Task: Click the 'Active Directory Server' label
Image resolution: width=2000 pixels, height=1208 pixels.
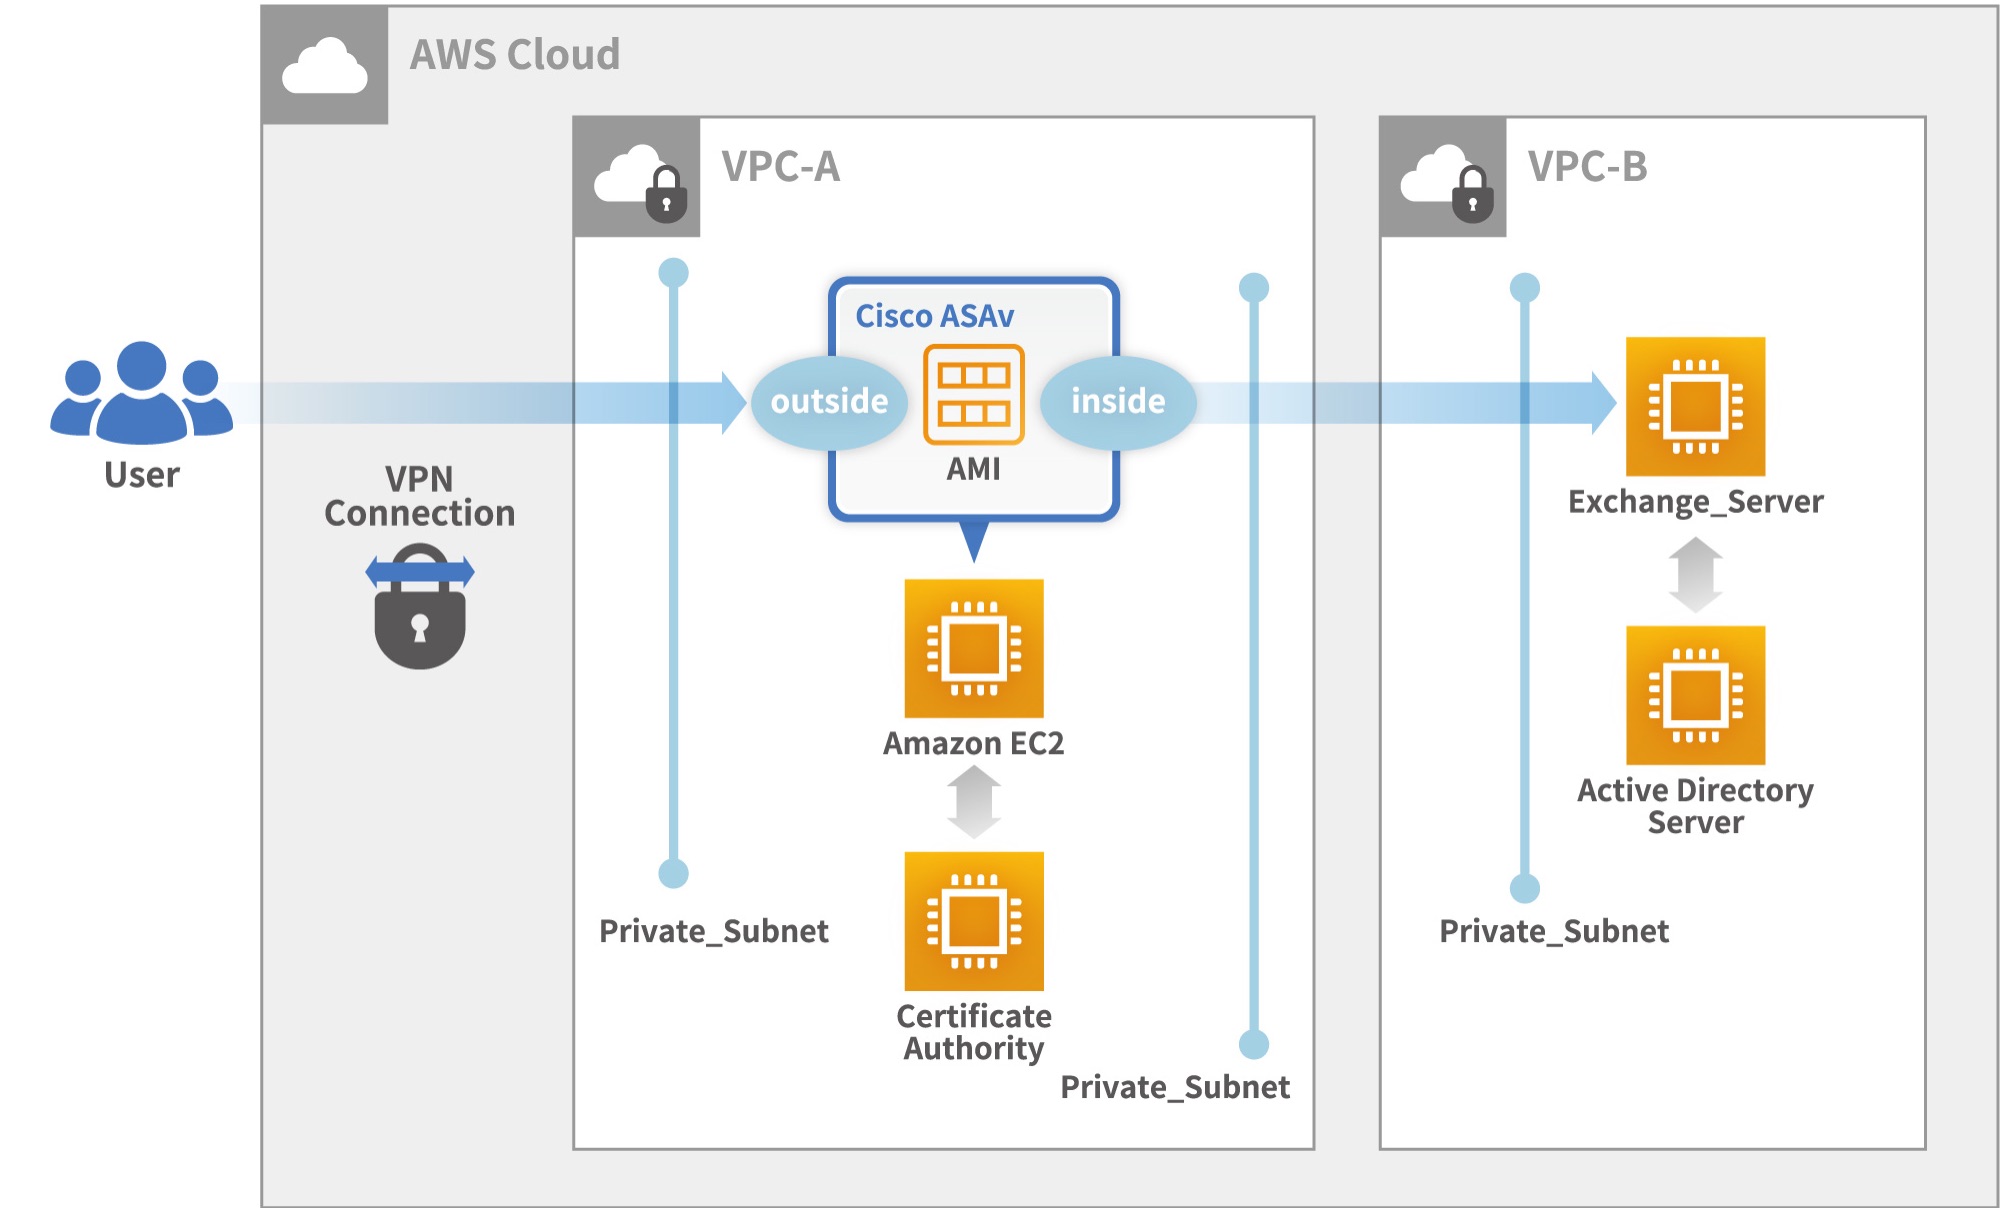Action: 1695,806
